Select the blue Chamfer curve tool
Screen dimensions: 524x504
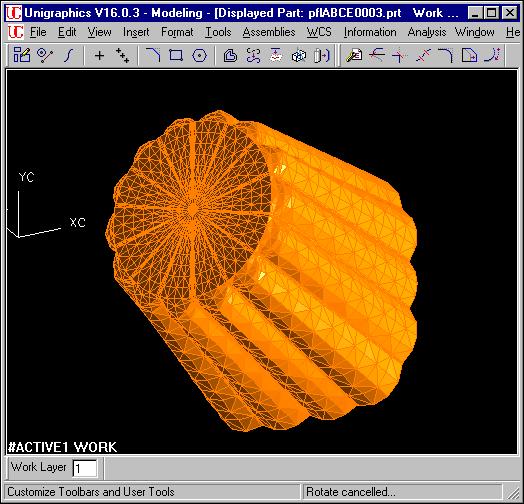(x=153, y=55)
